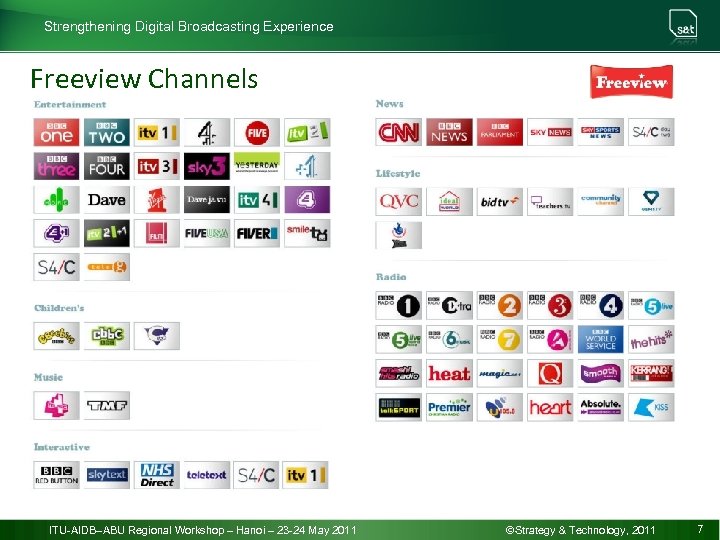The height and width of the screenshot is (540, 720).
Task: Click the the hits radio logo
Action: (x=651, y=339)
